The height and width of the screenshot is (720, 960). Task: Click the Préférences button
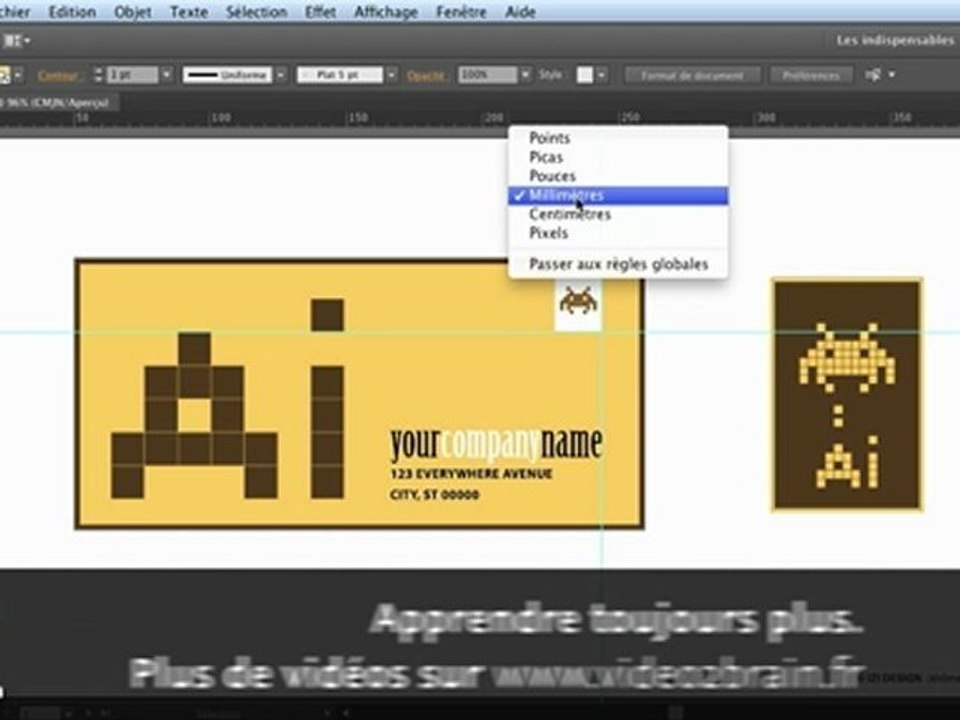point(811,76)
